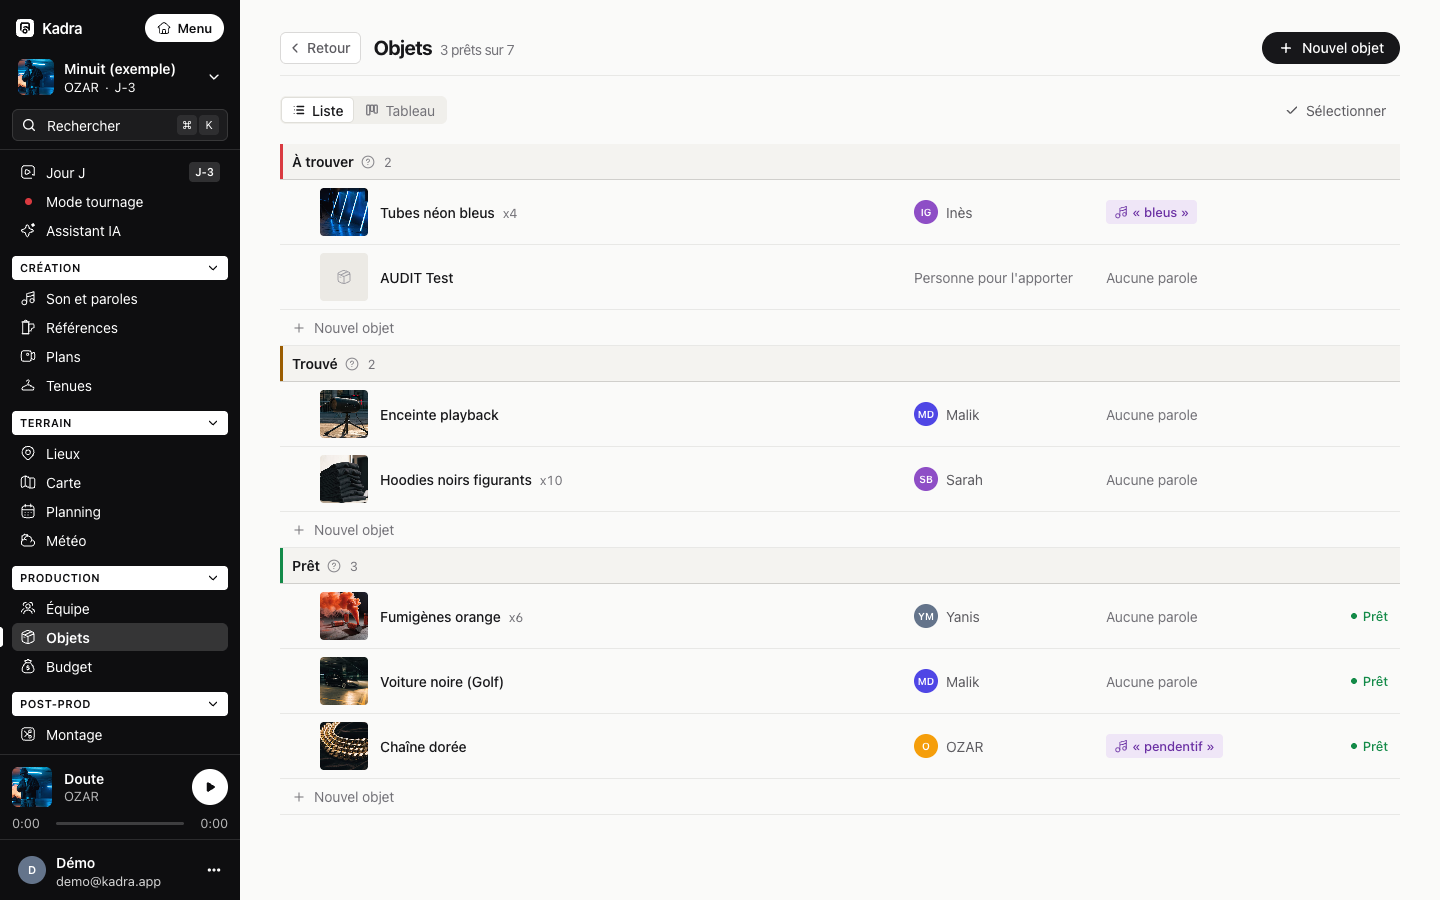The image size is (1440, 900).
Task: Click help icon beside Prêt heading
Action: tap(334, 566)
